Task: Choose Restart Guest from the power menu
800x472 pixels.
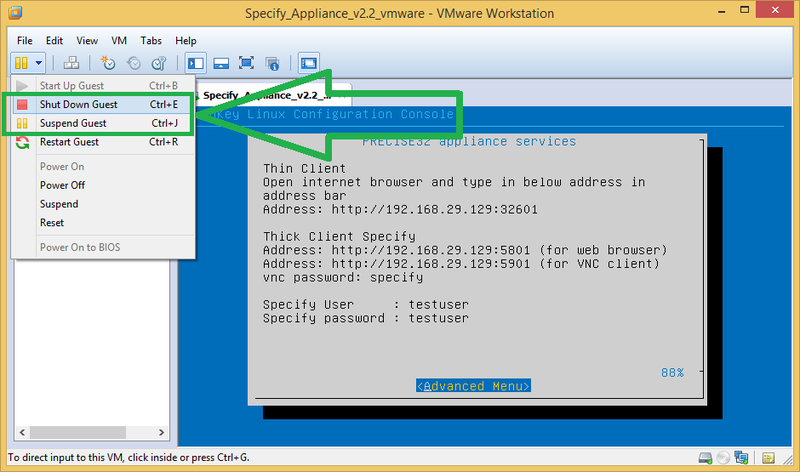Action: click(103, 142)
